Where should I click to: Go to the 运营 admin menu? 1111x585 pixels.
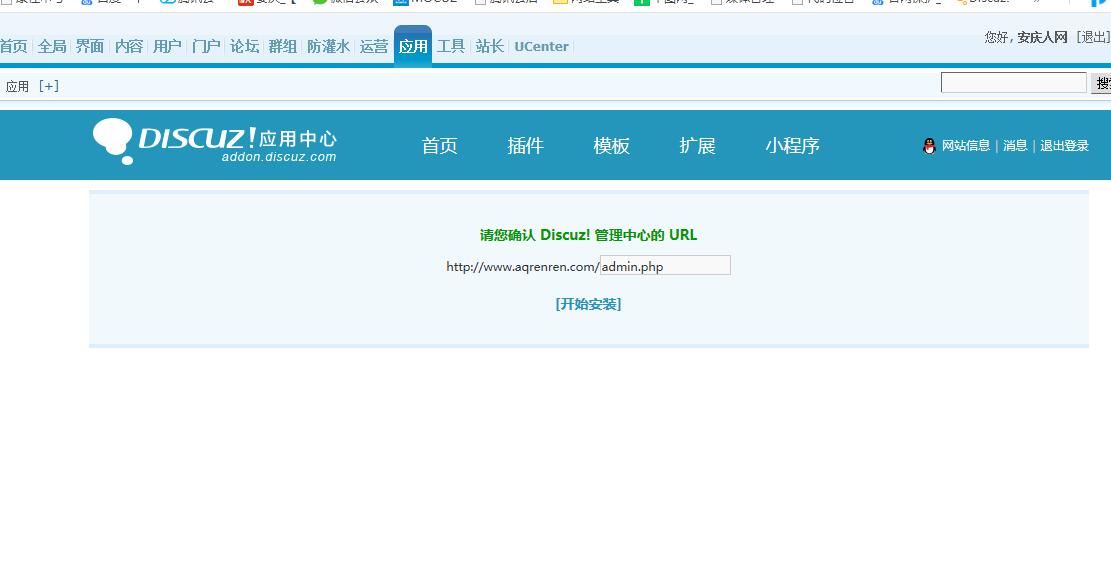[373, 47]
